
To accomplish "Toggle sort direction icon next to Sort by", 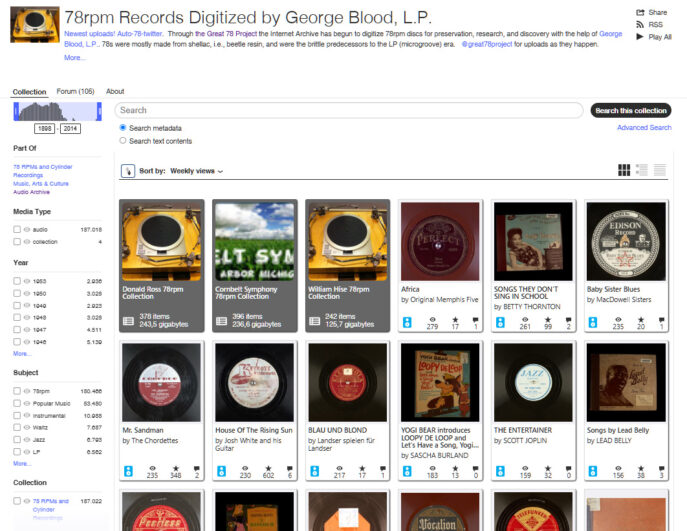I will click(128, 171).
